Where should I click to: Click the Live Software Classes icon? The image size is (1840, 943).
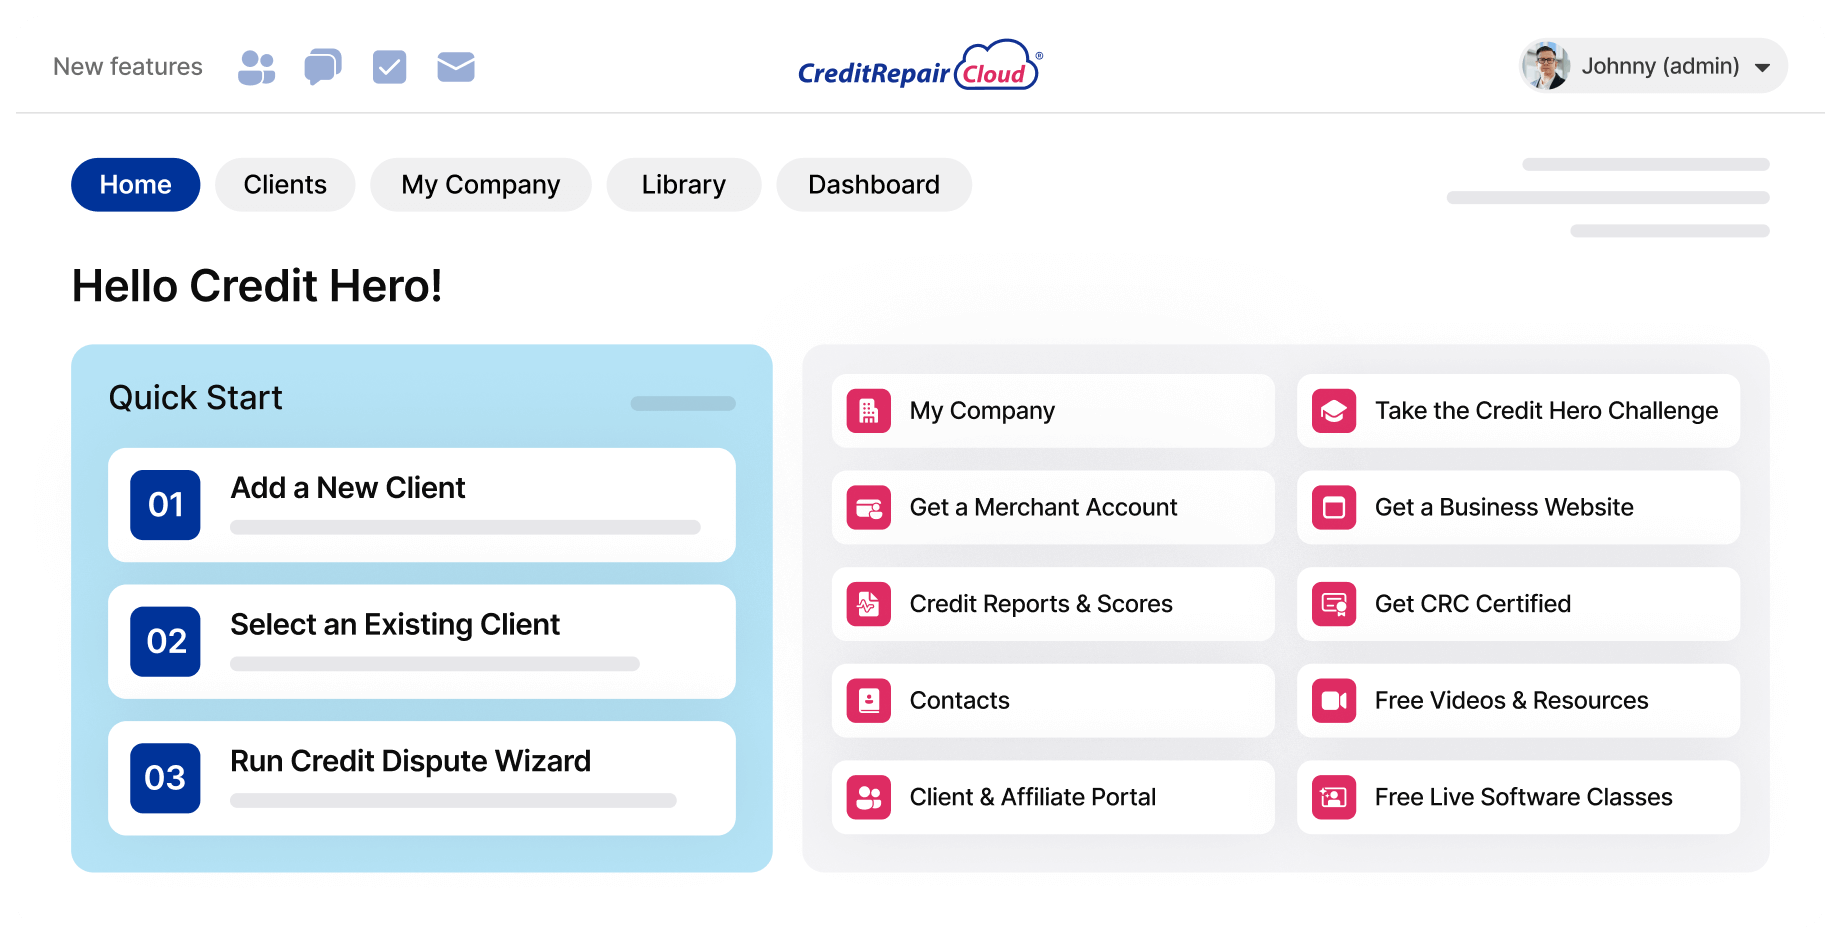click(1334, 798)
